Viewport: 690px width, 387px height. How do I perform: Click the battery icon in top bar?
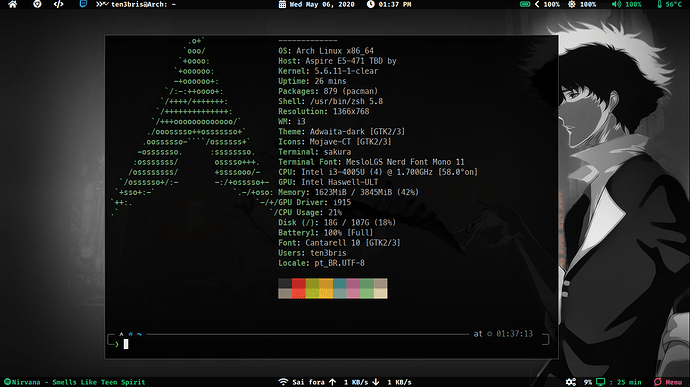tap(525, 4)
